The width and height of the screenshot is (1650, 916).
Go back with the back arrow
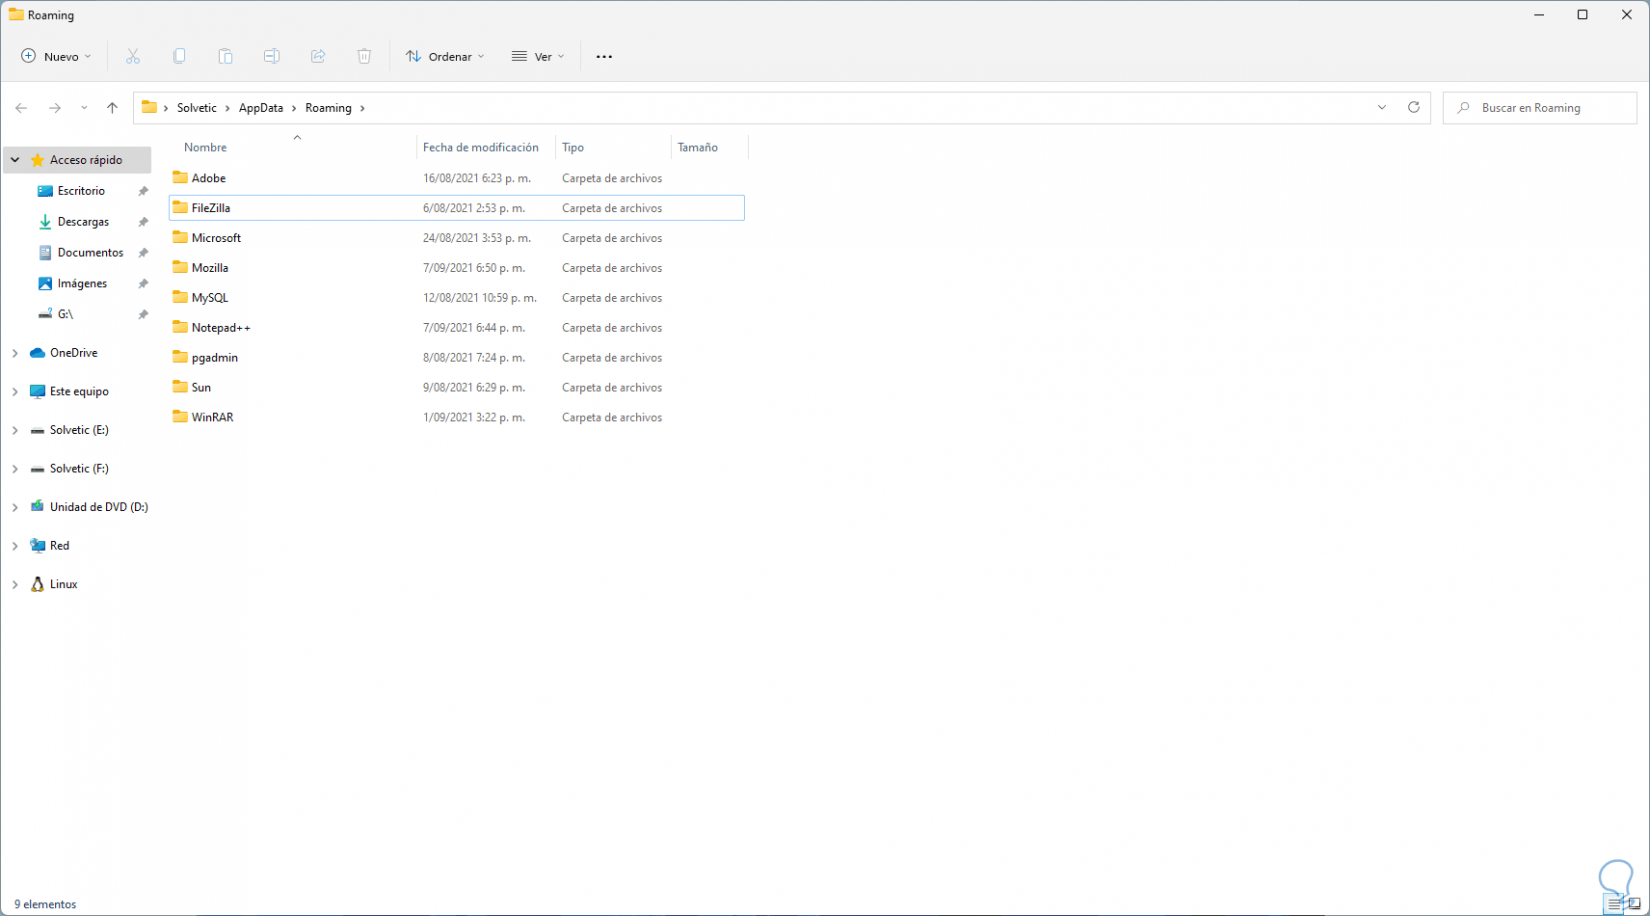[x=21, y=108]
